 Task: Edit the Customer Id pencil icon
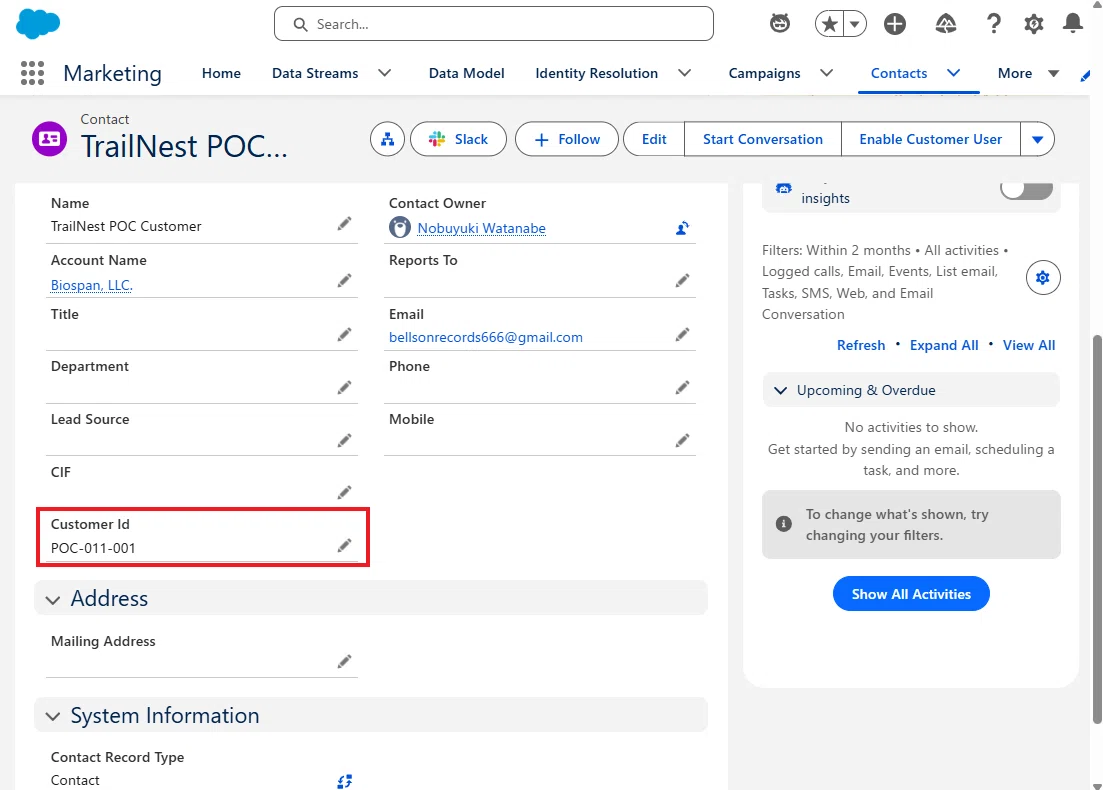344,546
